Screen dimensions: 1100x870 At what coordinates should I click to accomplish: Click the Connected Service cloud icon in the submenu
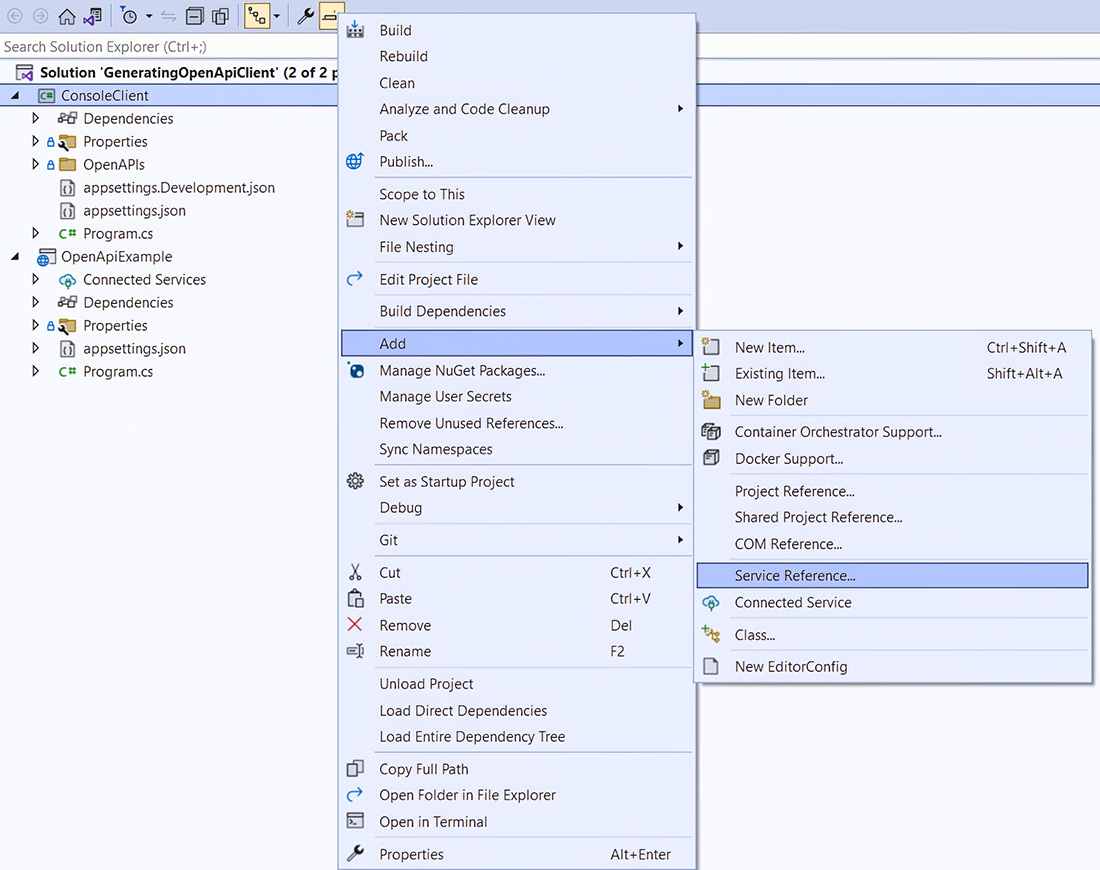click(711, 603)
